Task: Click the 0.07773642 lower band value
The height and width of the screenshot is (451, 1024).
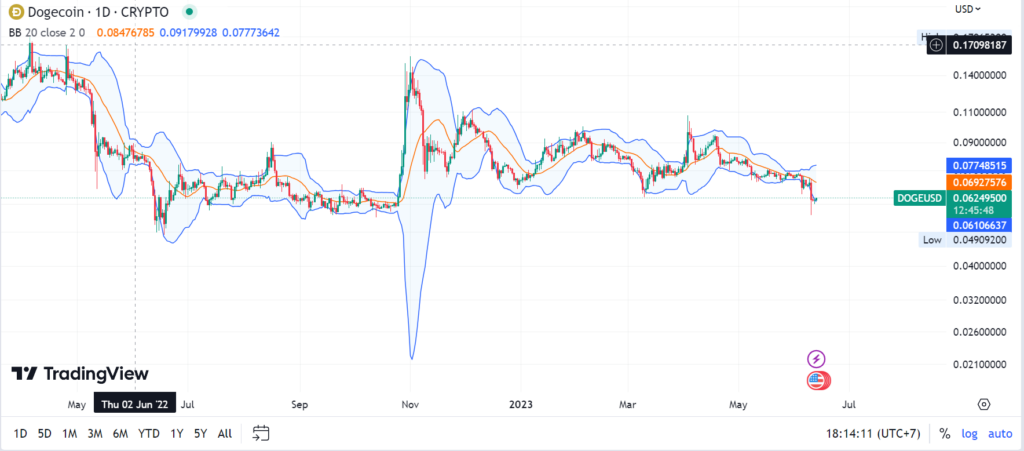Action: pos(251,31)
